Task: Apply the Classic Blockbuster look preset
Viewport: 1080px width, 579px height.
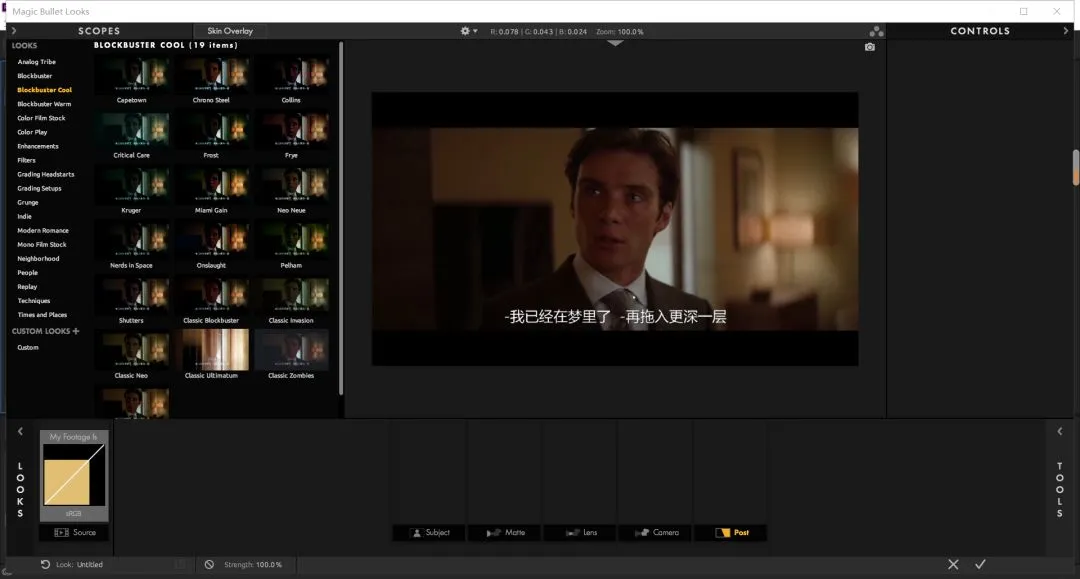Action: tap(211, 295)
